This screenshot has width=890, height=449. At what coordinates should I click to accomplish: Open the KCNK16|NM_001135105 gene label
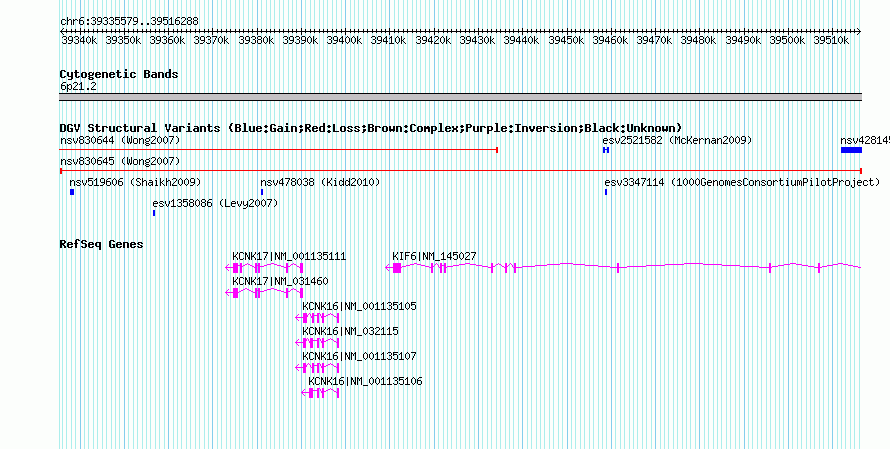pos(359,307)
